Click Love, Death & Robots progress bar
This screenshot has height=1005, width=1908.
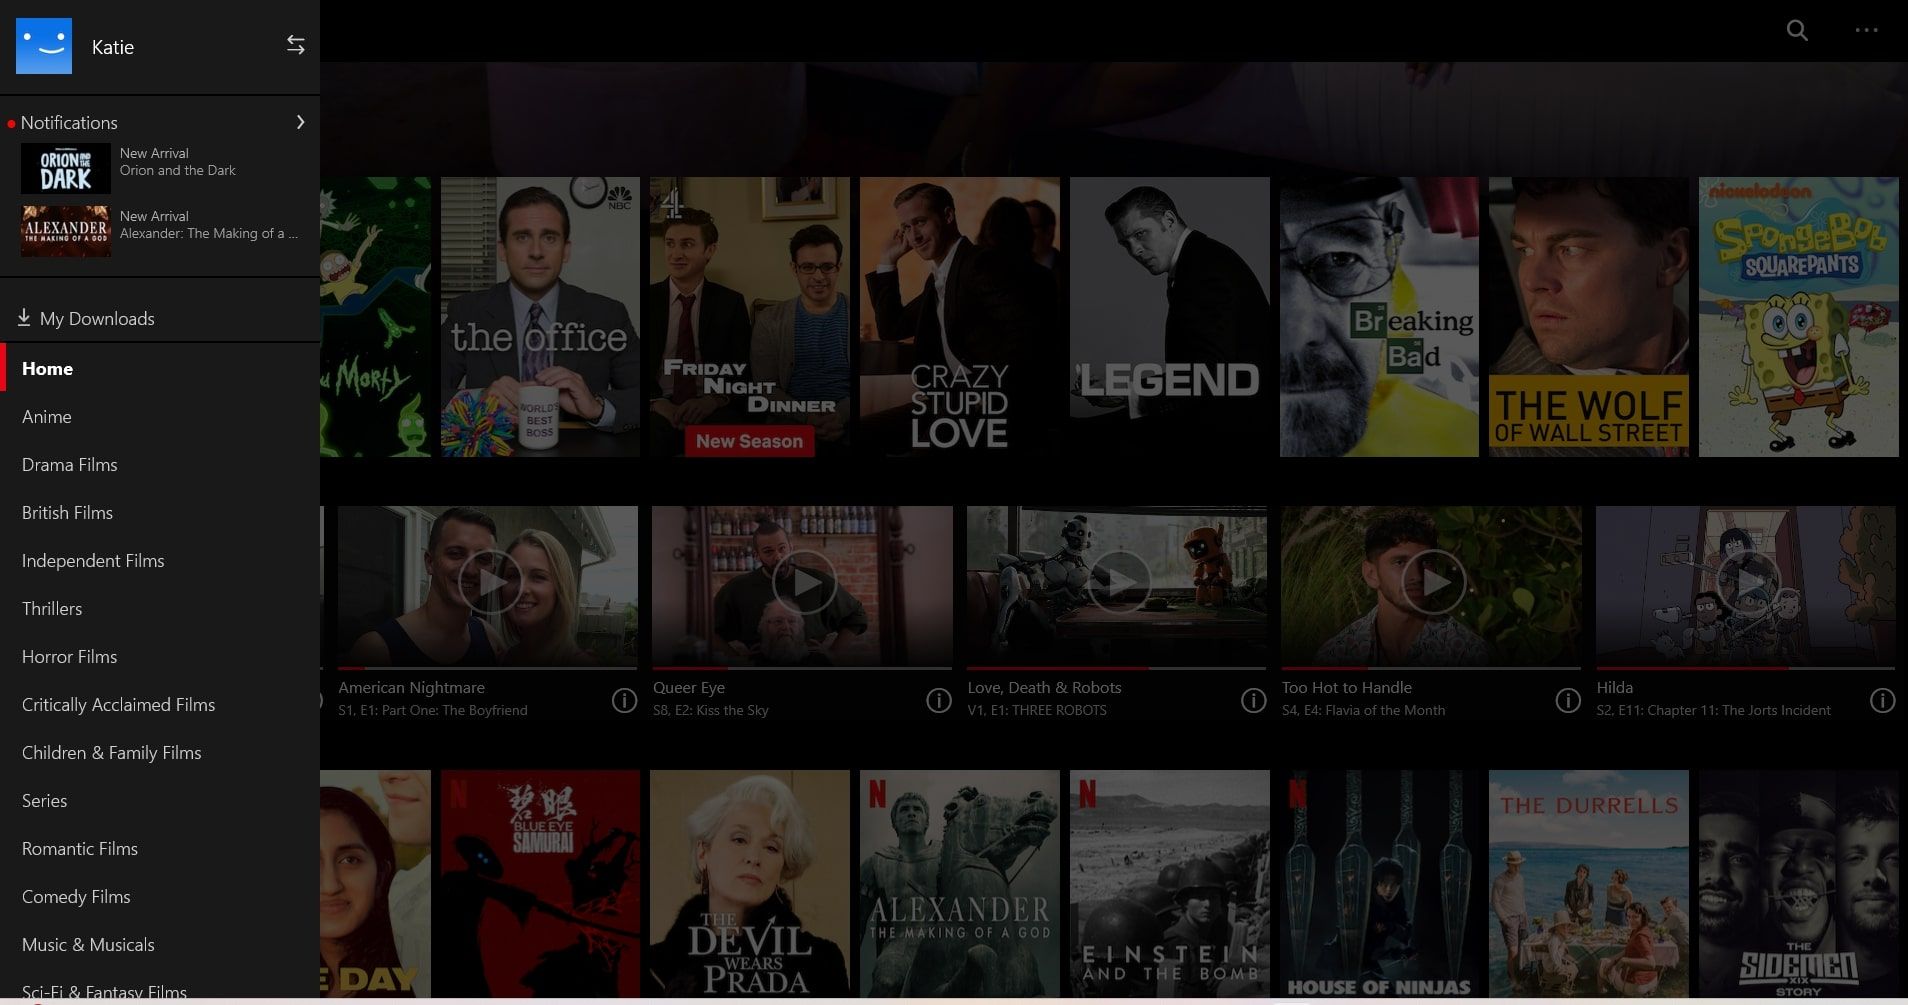[x=1116, y=668]
